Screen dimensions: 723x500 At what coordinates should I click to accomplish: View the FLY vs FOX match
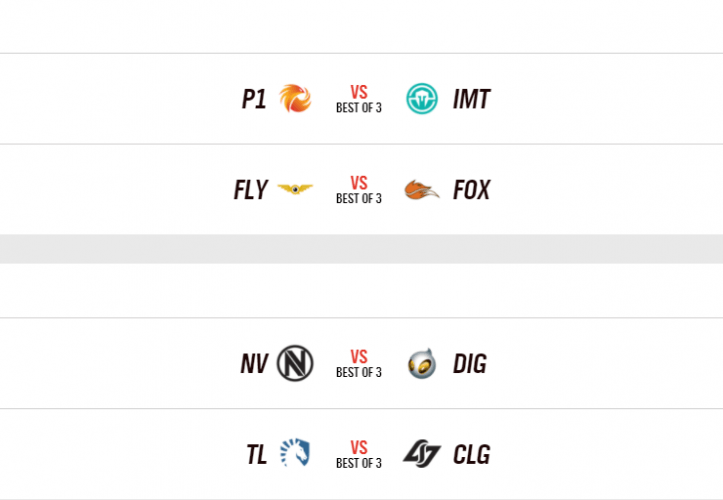359,190
